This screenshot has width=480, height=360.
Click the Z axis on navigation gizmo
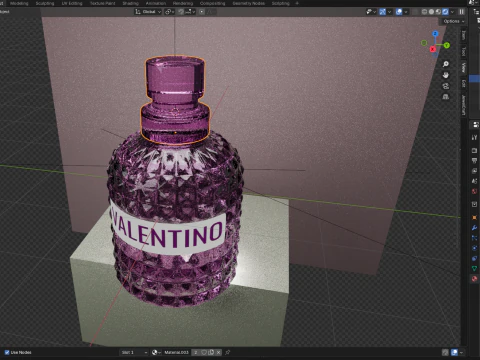click(435, 34)
